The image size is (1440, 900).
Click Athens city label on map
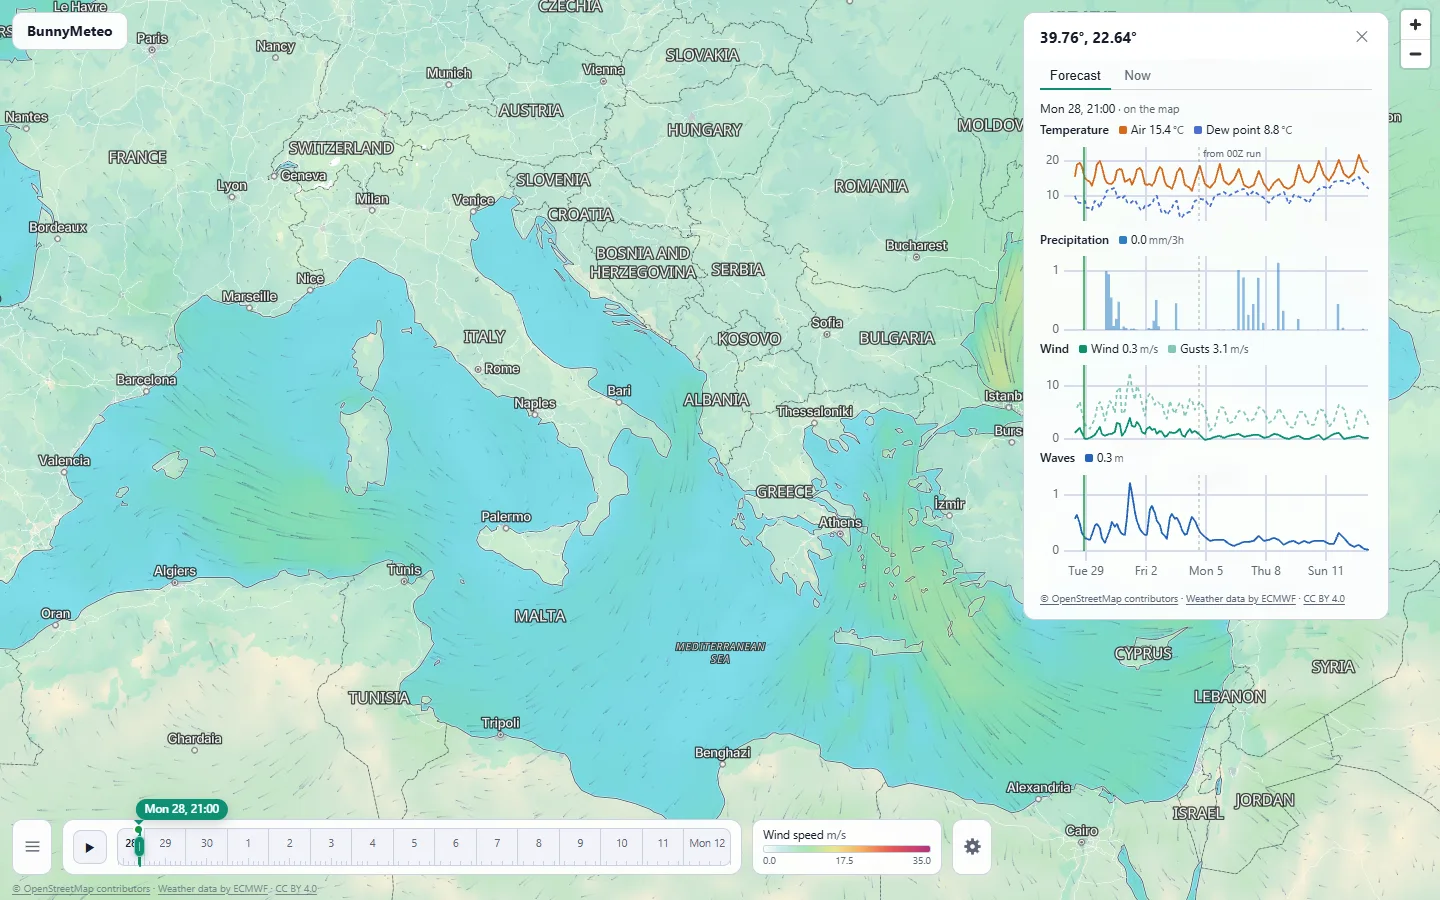coord(840,522)
